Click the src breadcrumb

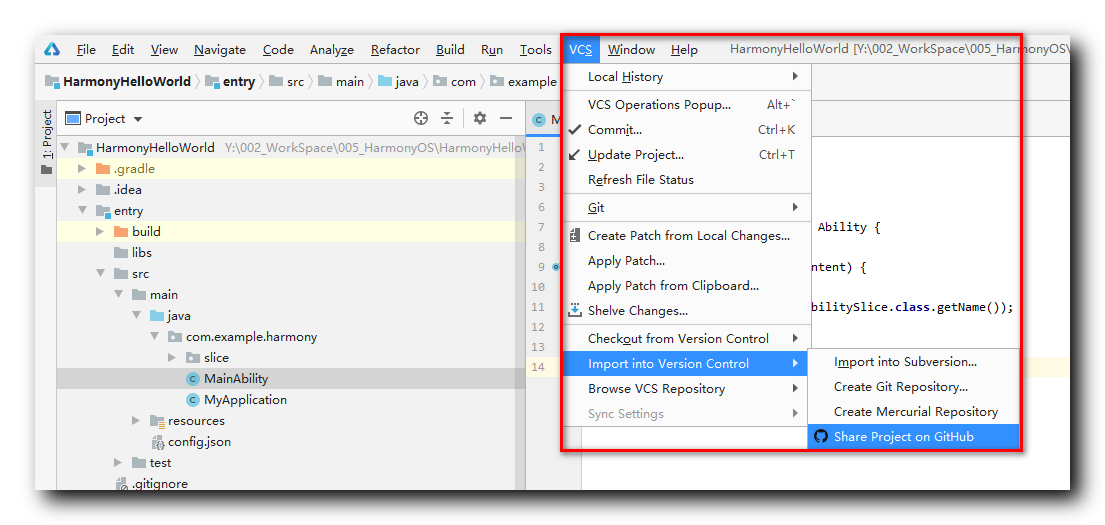pos(287,82)
